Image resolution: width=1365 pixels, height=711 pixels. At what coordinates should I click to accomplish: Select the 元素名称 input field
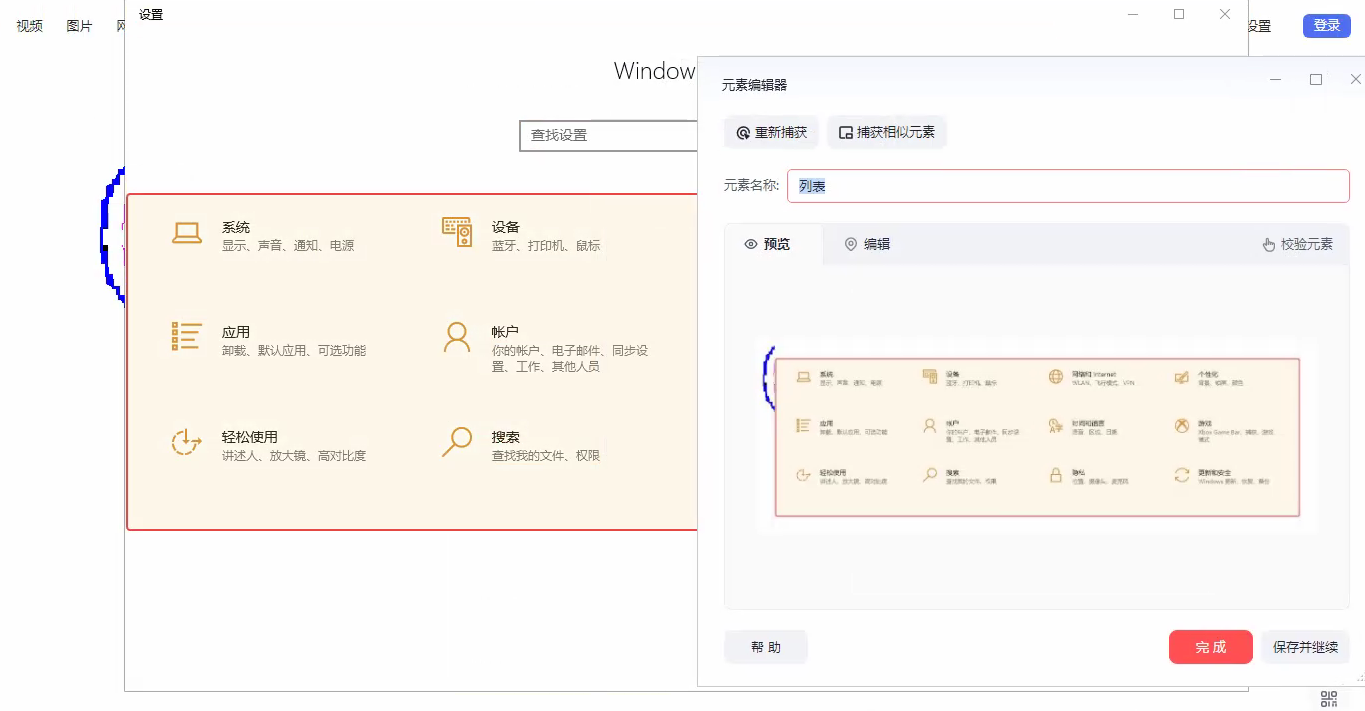[1068, 186]
